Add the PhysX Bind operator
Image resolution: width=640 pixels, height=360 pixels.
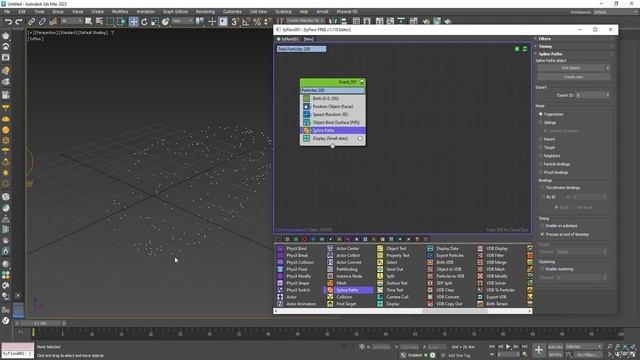click(x=296, y=248)
